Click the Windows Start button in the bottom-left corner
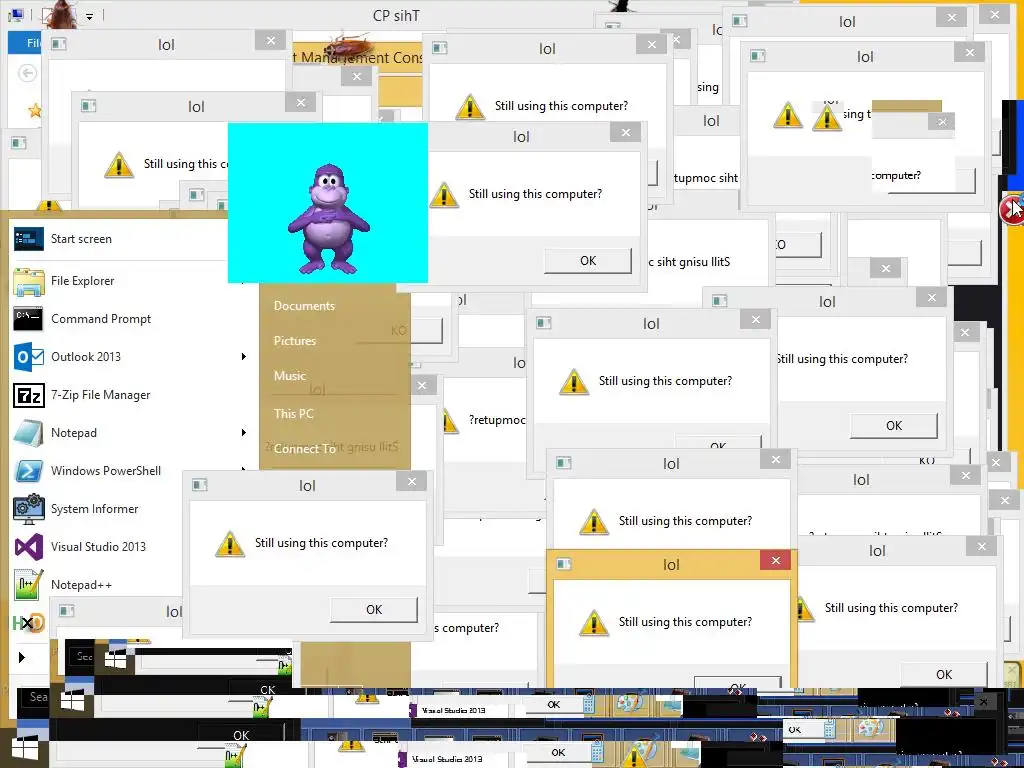 click(x=24, y=748)
